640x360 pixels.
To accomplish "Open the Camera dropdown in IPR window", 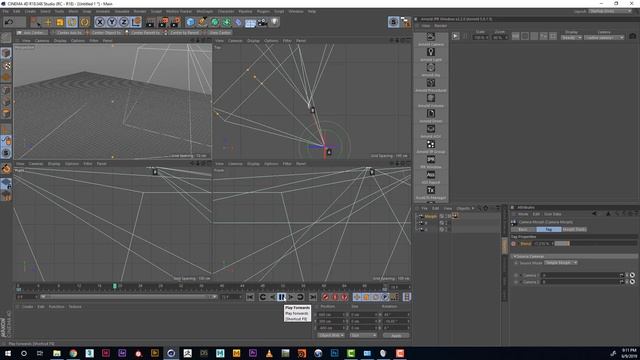I will 604,38.
